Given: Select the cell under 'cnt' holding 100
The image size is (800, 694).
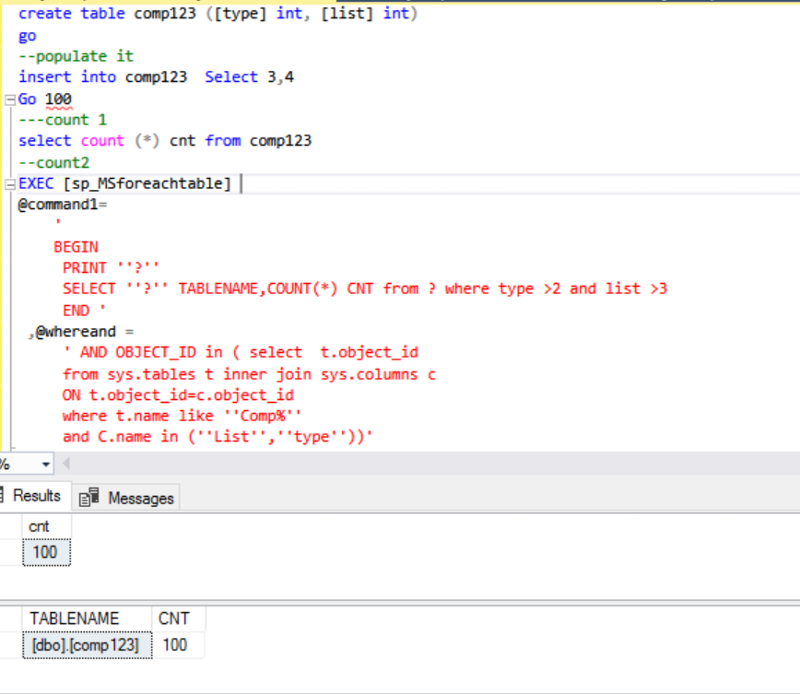Looking at the screenshot, I should tap(46, 552).
